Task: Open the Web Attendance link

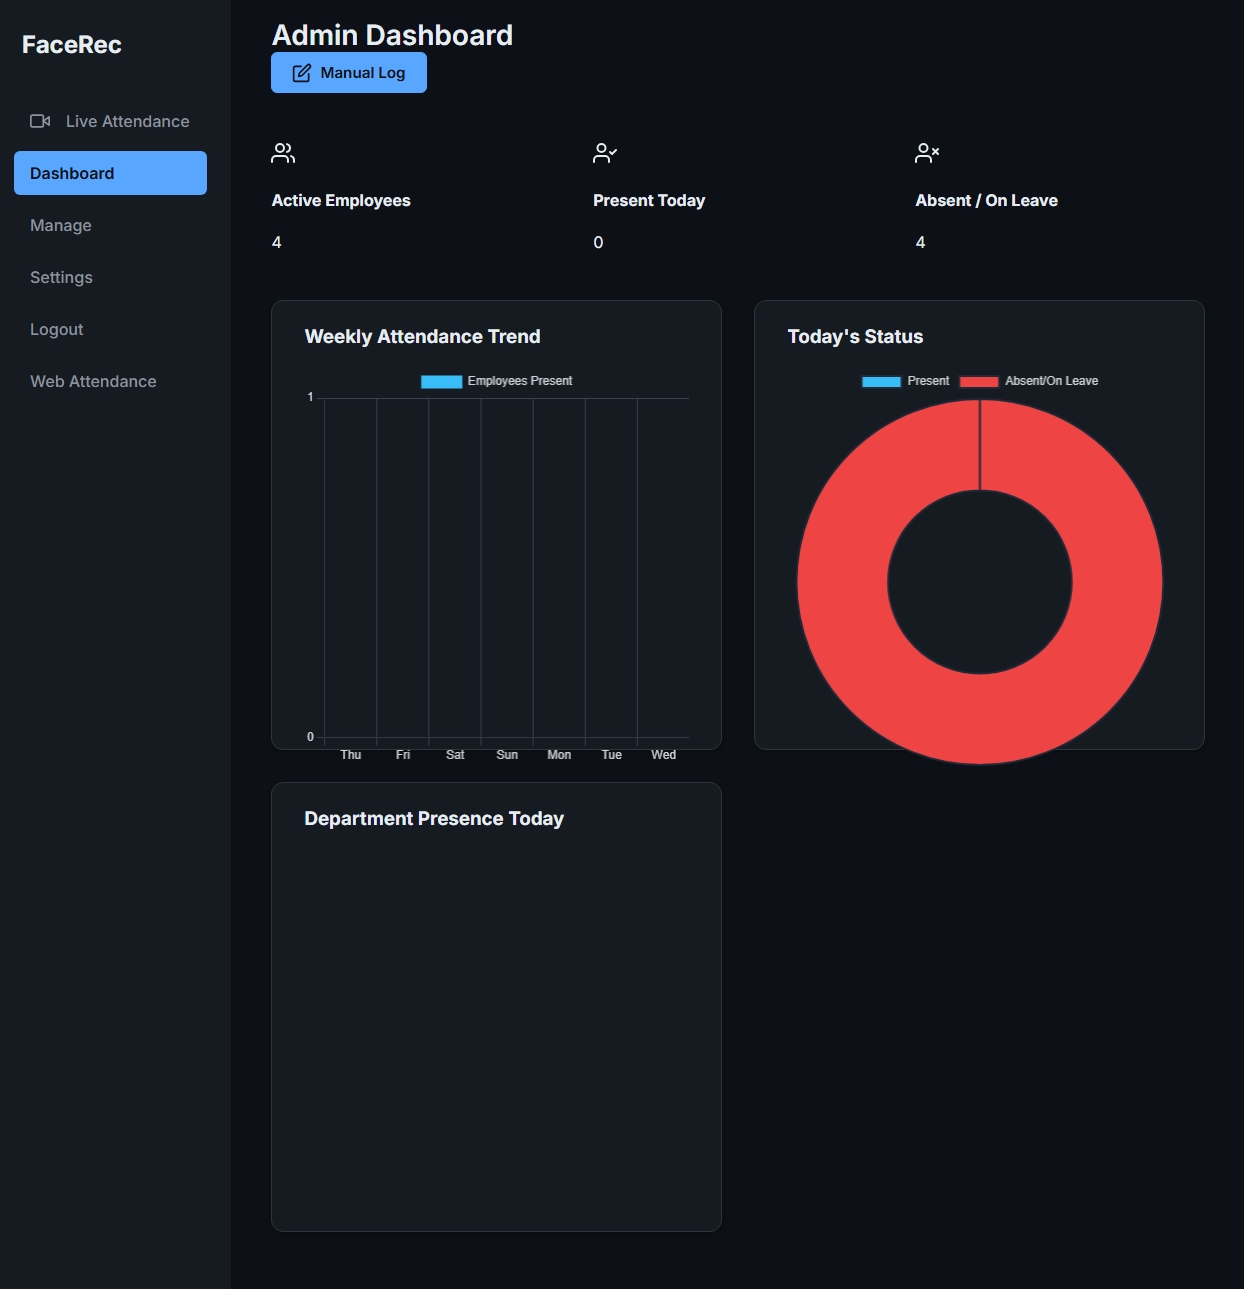Action: click(x=110, y=381)
